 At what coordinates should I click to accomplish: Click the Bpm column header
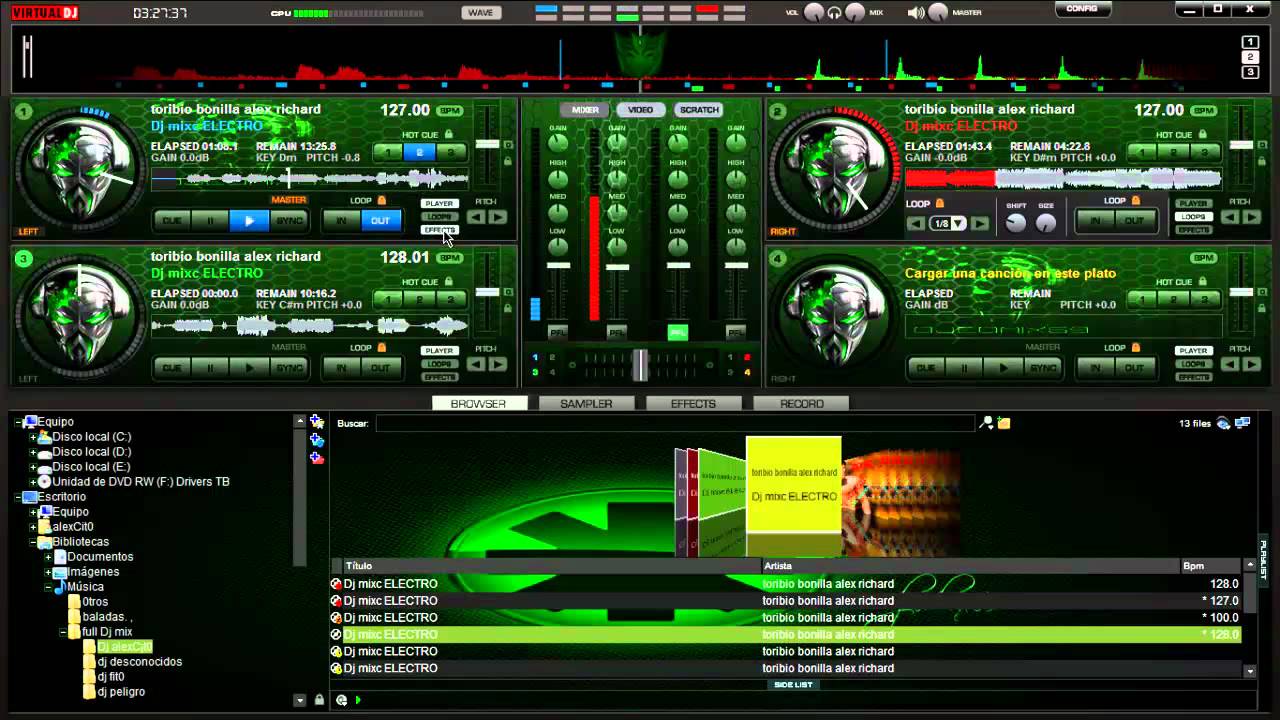pyautogui.click(x=1212, y=566)
